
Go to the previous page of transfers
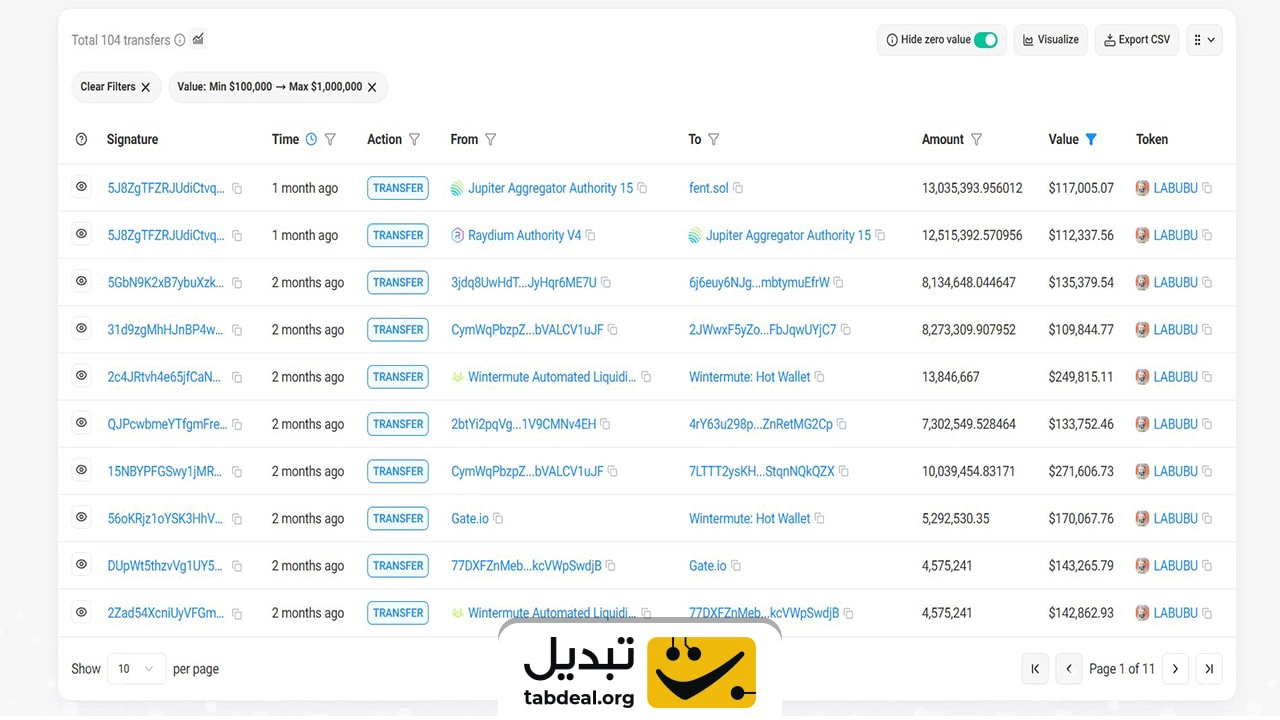click(1069, 669)
